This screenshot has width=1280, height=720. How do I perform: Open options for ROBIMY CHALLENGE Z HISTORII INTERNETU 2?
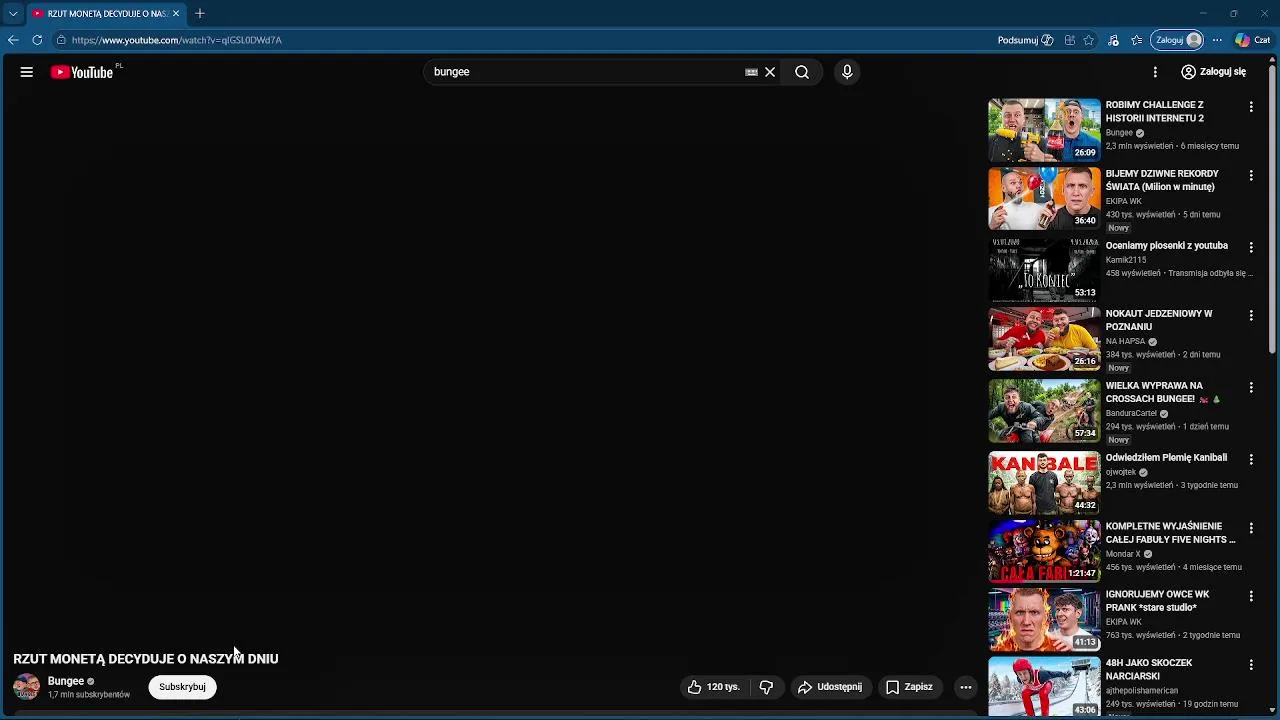(x=1250, y=106)
